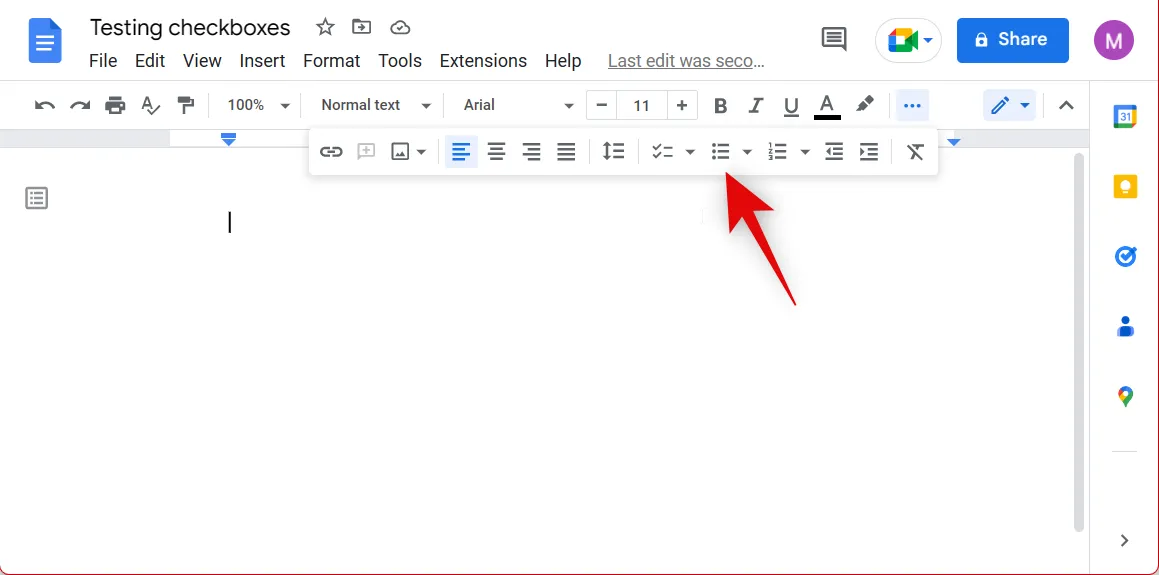The width and height of the screenshot is (1159, 575).
Task: Open the comment history icon
Action: pos(835,39)
